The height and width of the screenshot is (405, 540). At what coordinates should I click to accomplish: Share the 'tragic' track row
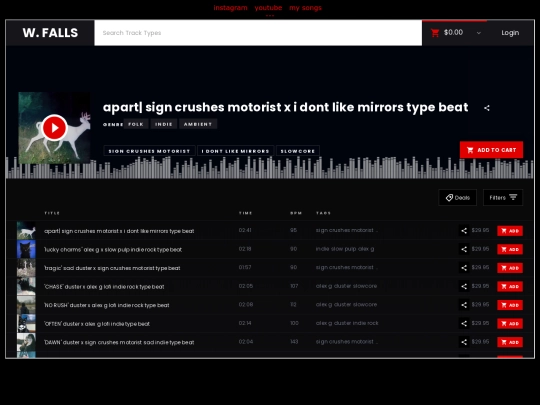coord(464,268)
